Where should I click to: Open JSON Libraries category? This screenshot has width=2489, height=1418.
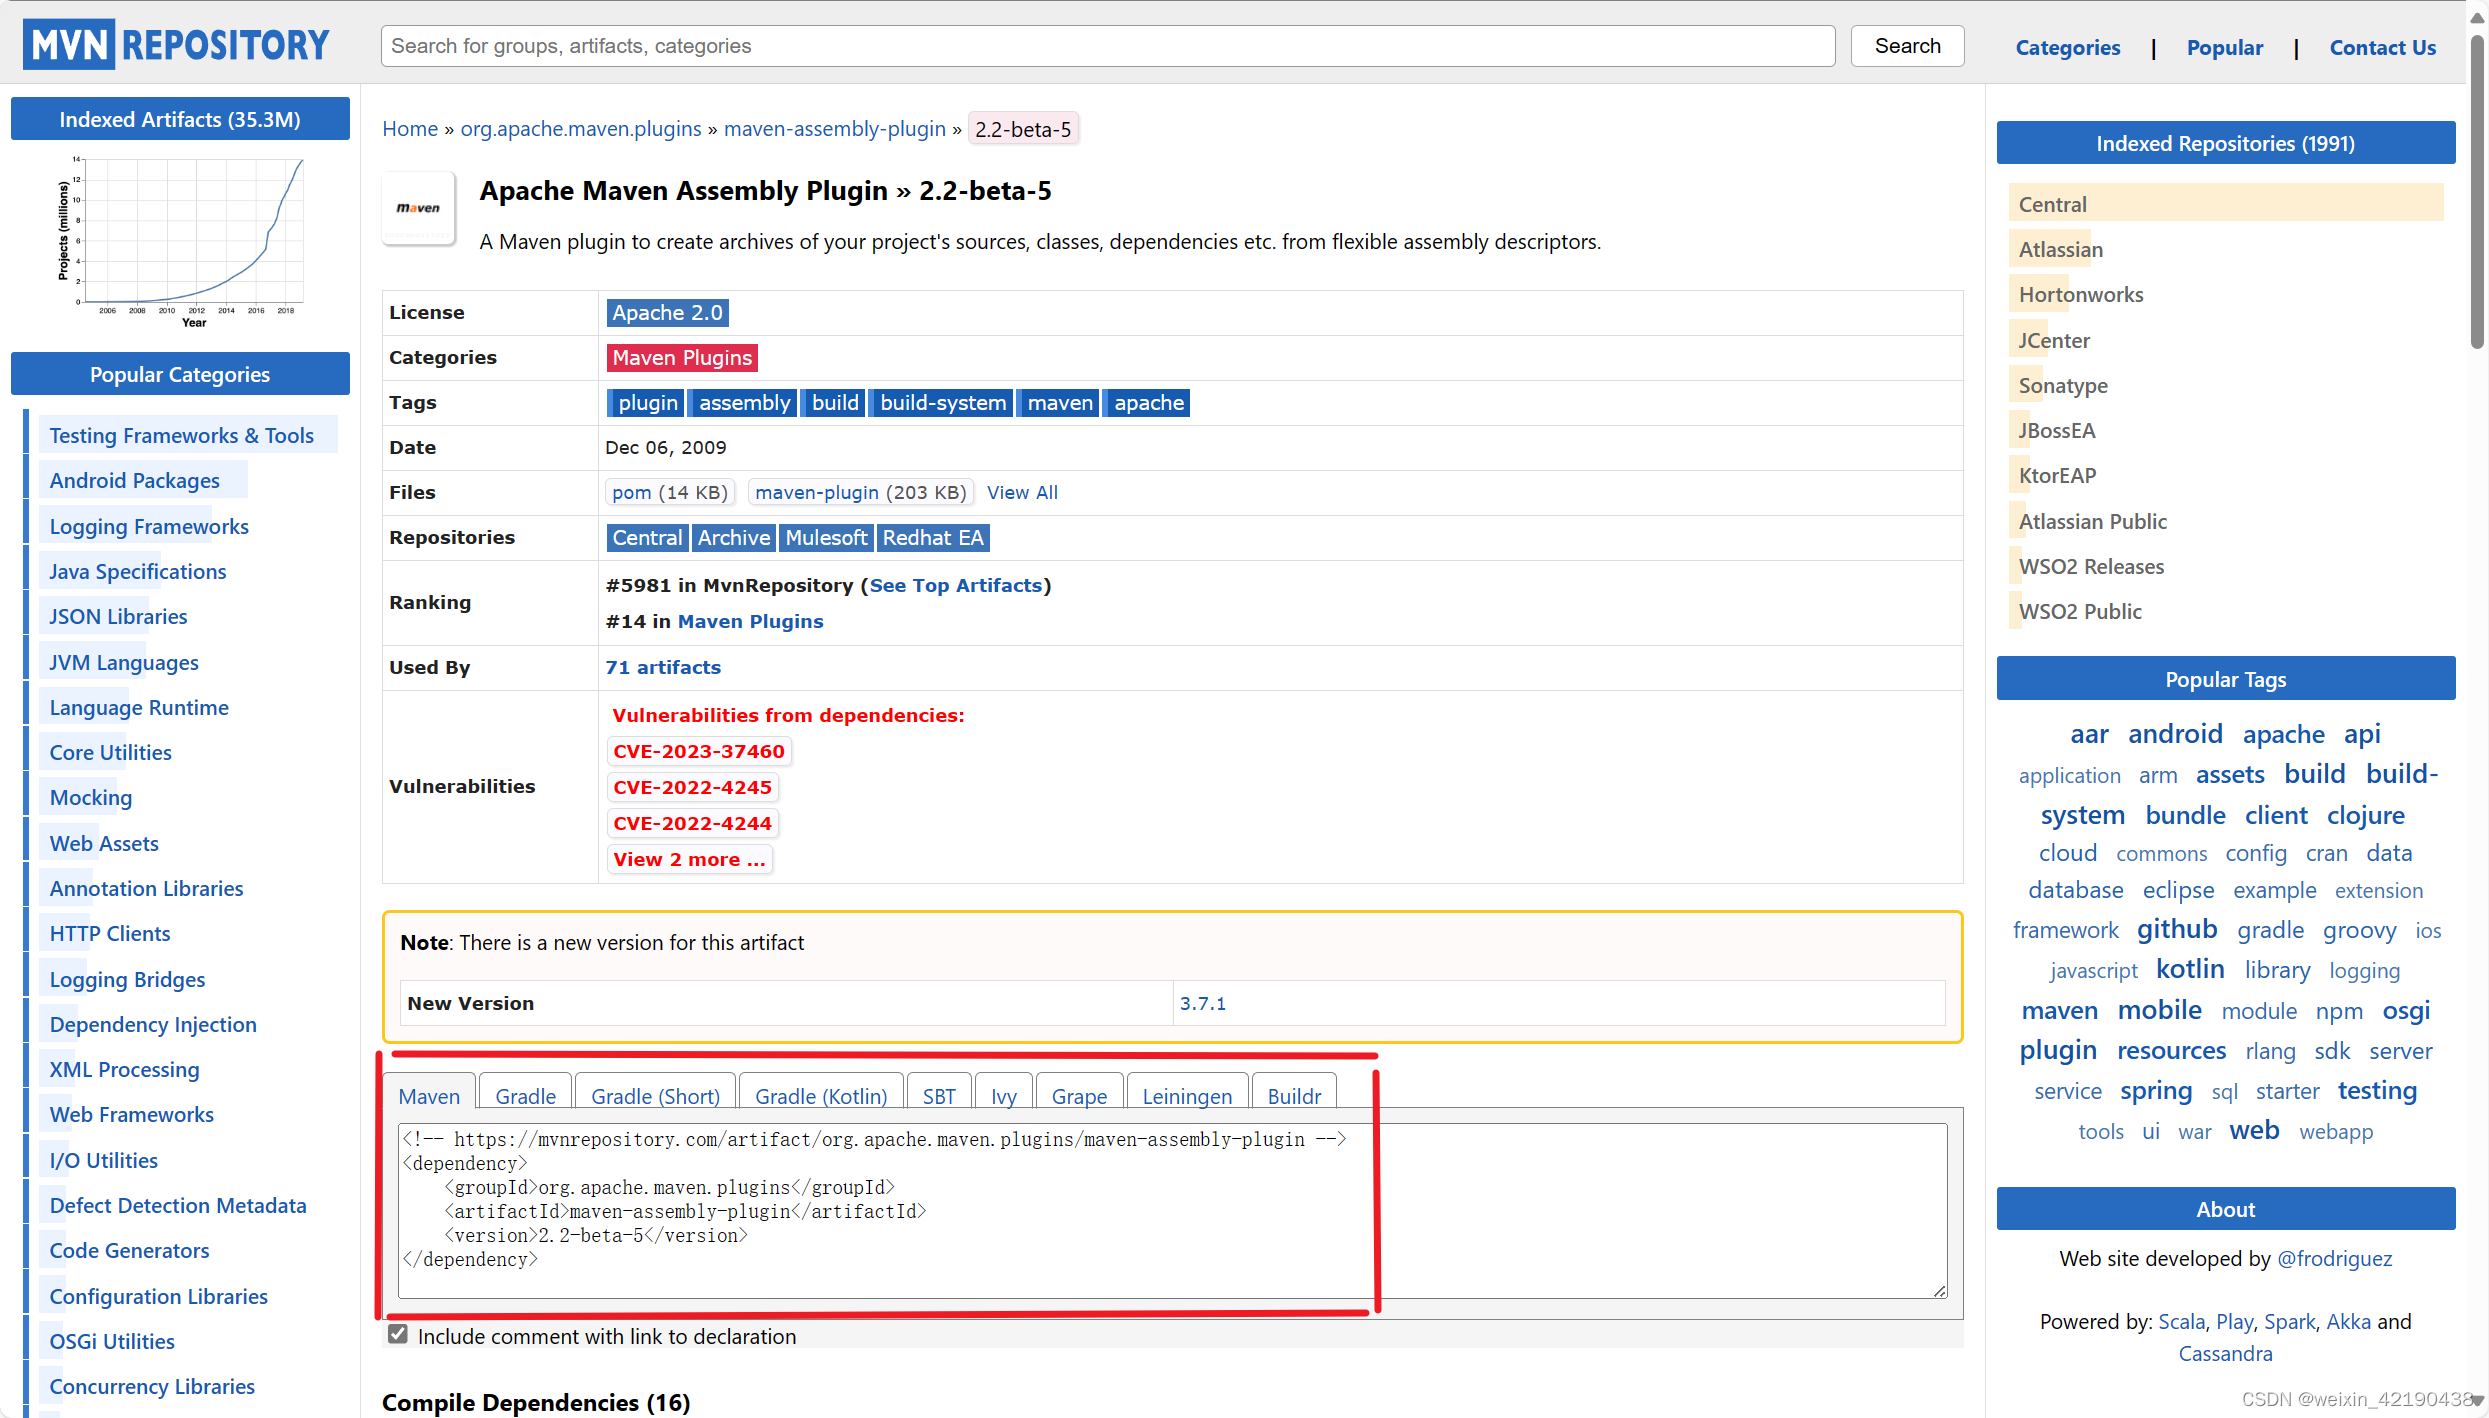click(119, 617)
